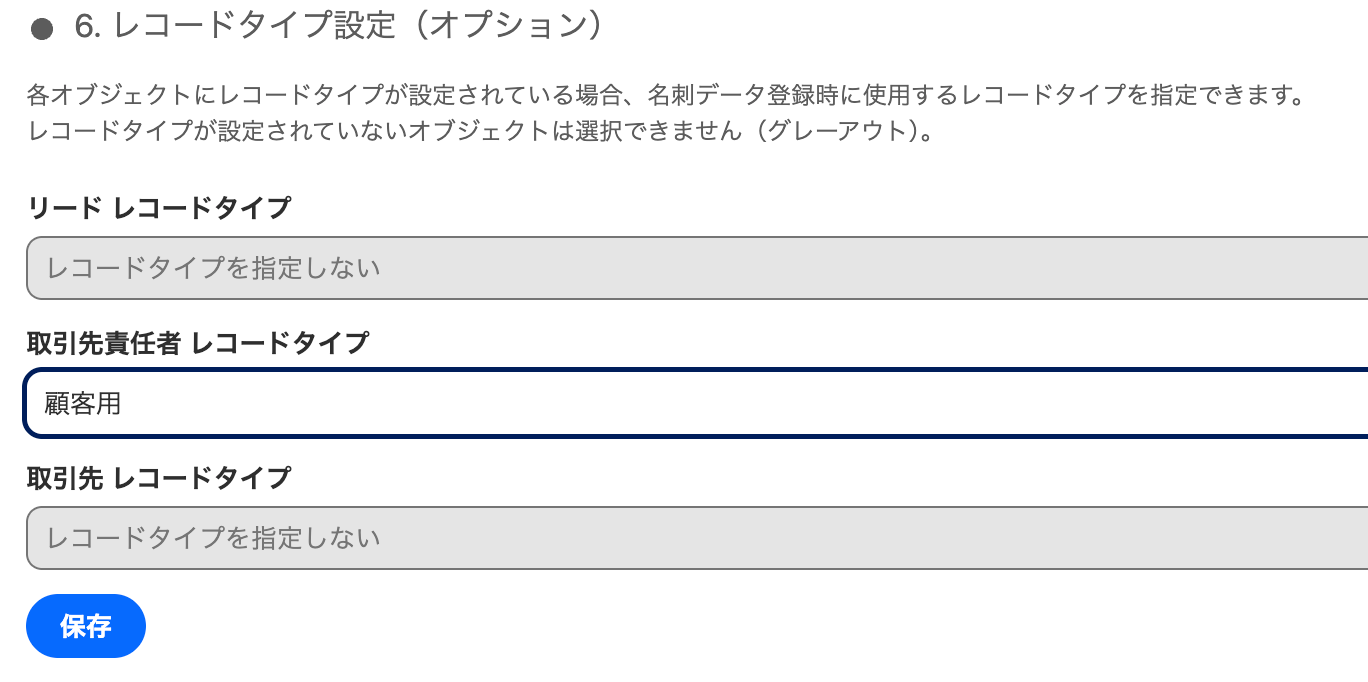Click the （オプション） text in the heading
Screen dimensions: 1368x682
[x=508, y=27]
